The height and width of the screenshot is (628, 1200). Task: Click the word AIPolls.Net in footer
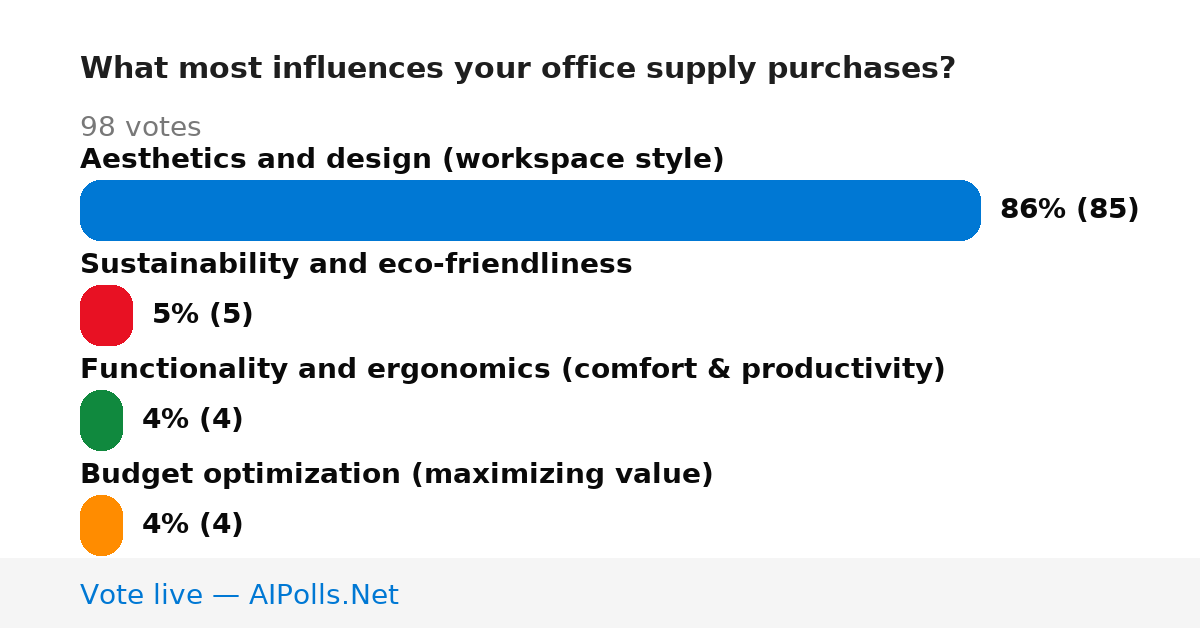click(324, 595)
